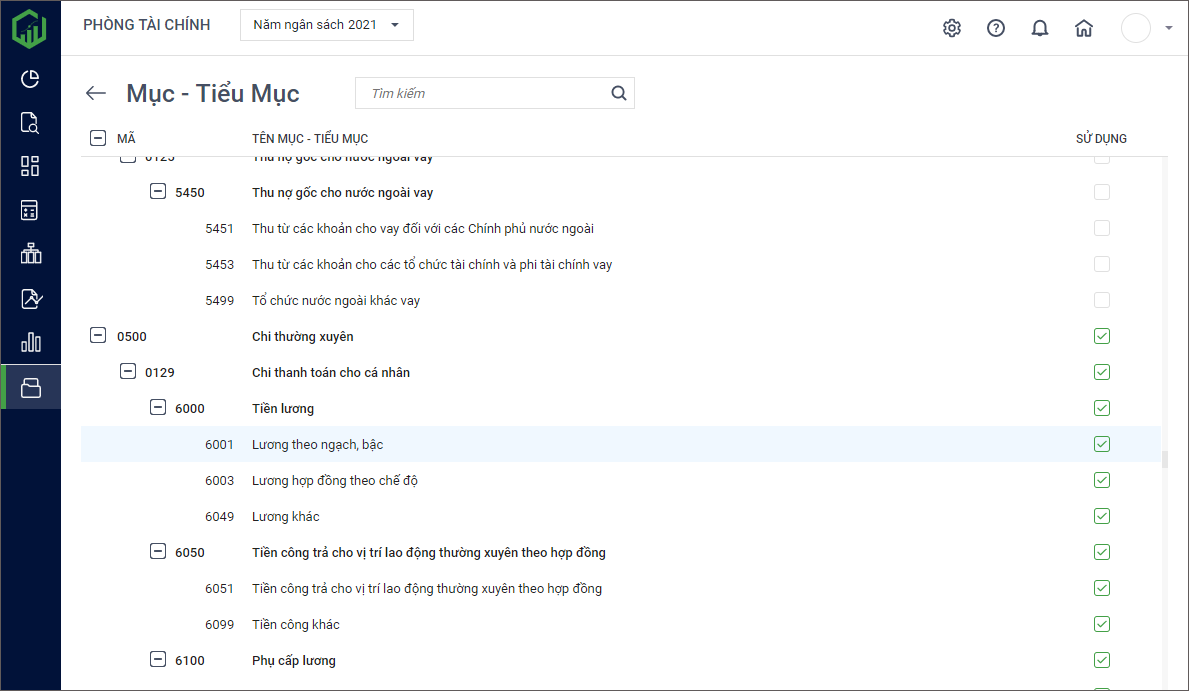Select the row Lương hợp đồng theo chế độ
Screen dimensions: 1189x691
[334, 480]
